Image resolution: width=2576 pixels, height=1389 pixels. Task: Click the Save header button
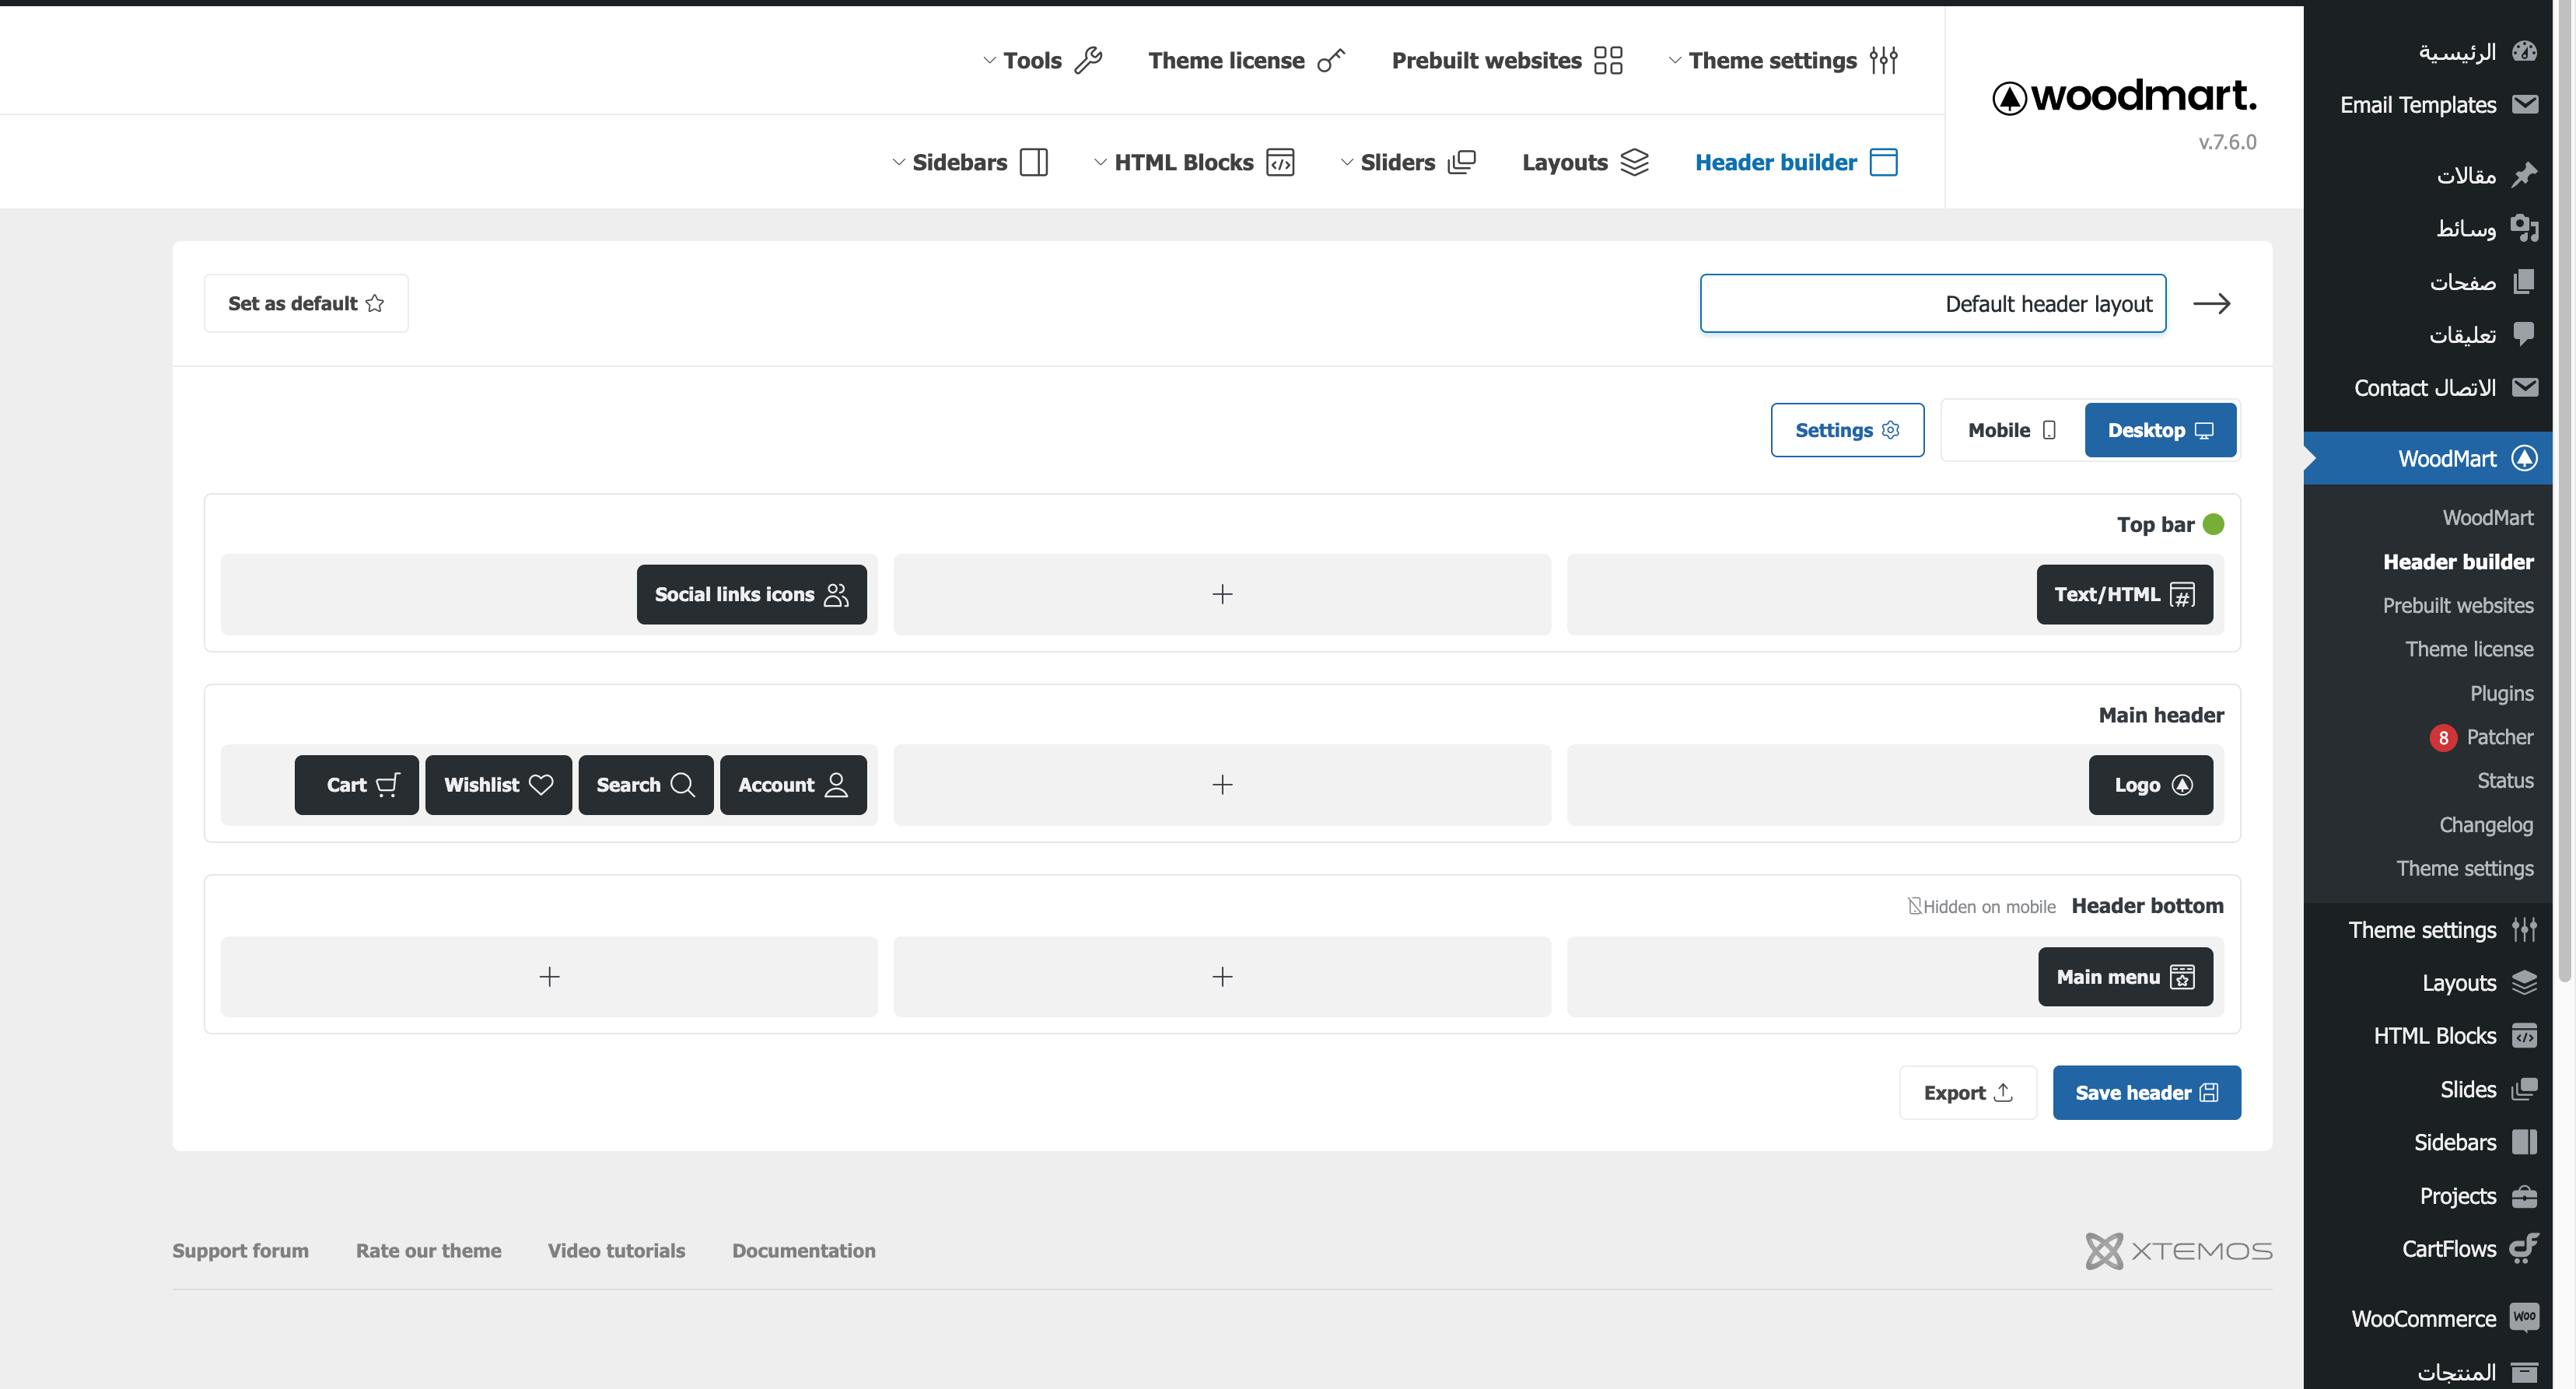coord(2146,1092)
